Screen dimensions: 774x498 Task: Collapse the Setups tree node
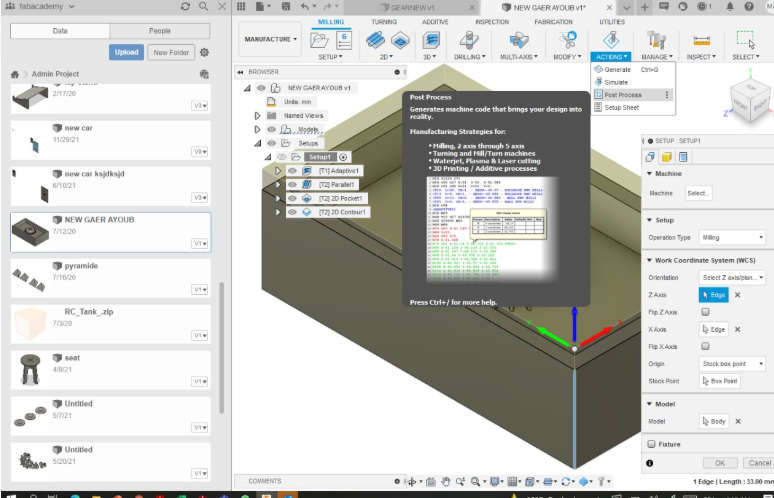[257, 143]
